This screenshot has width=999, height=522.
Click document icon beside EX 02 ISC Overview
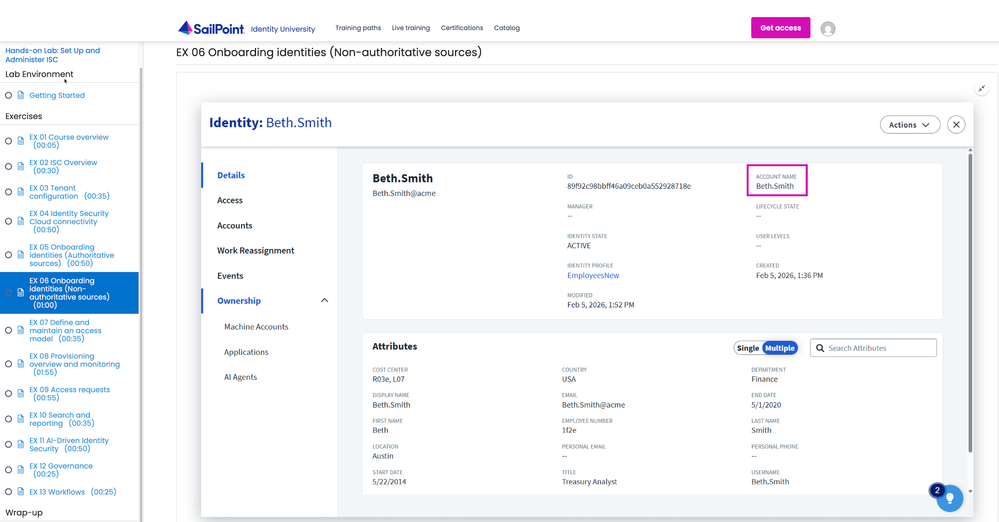click(x=20, y=166)
